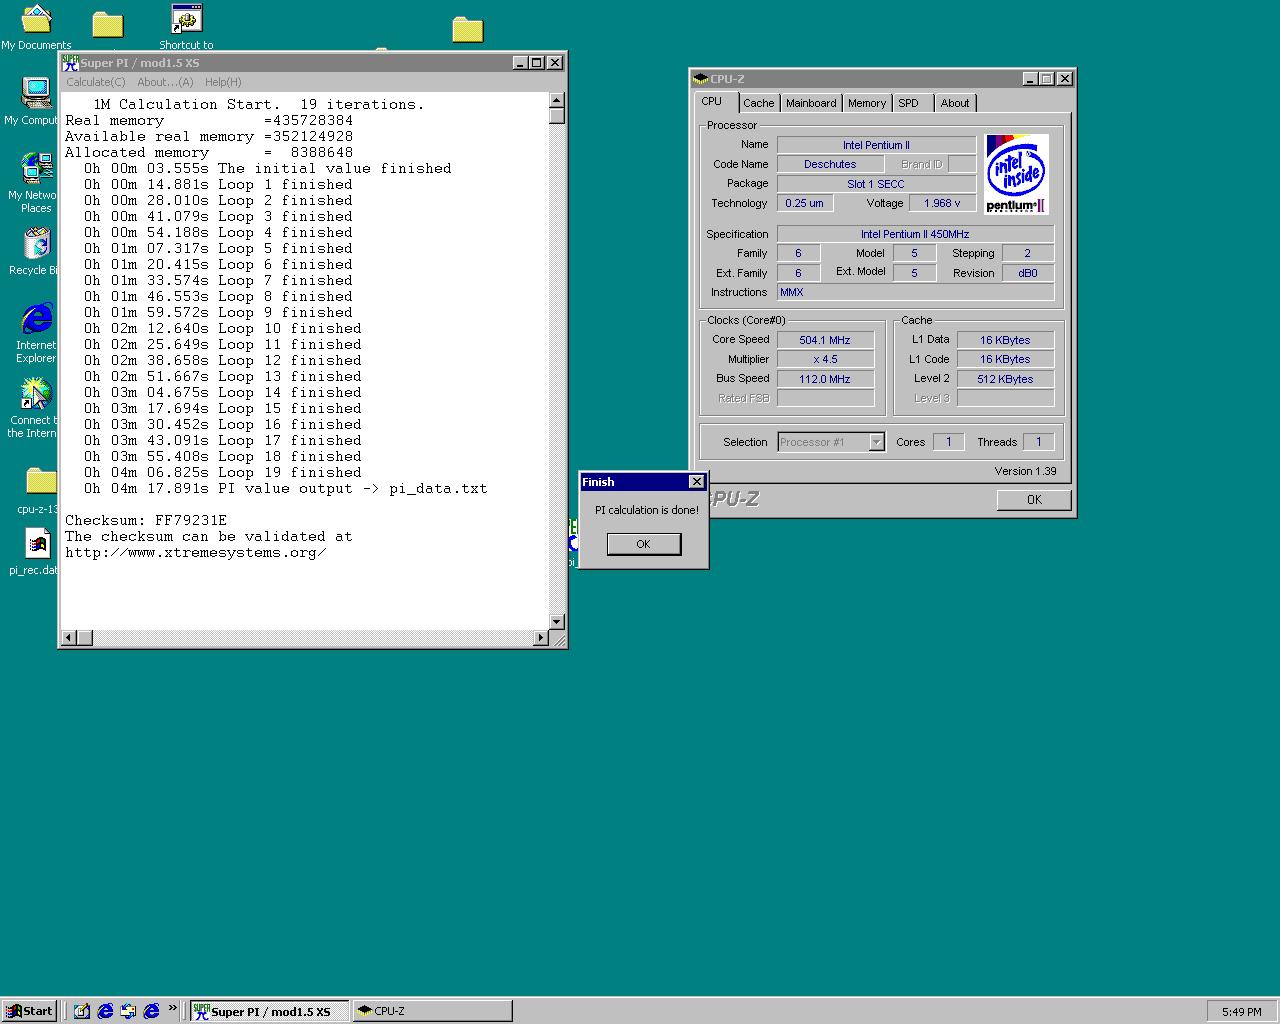The height and width of the screenshot is (1024, 1280).
Task: Click Specification Intel Pentium II 450MHz
Action: [915, 234]
